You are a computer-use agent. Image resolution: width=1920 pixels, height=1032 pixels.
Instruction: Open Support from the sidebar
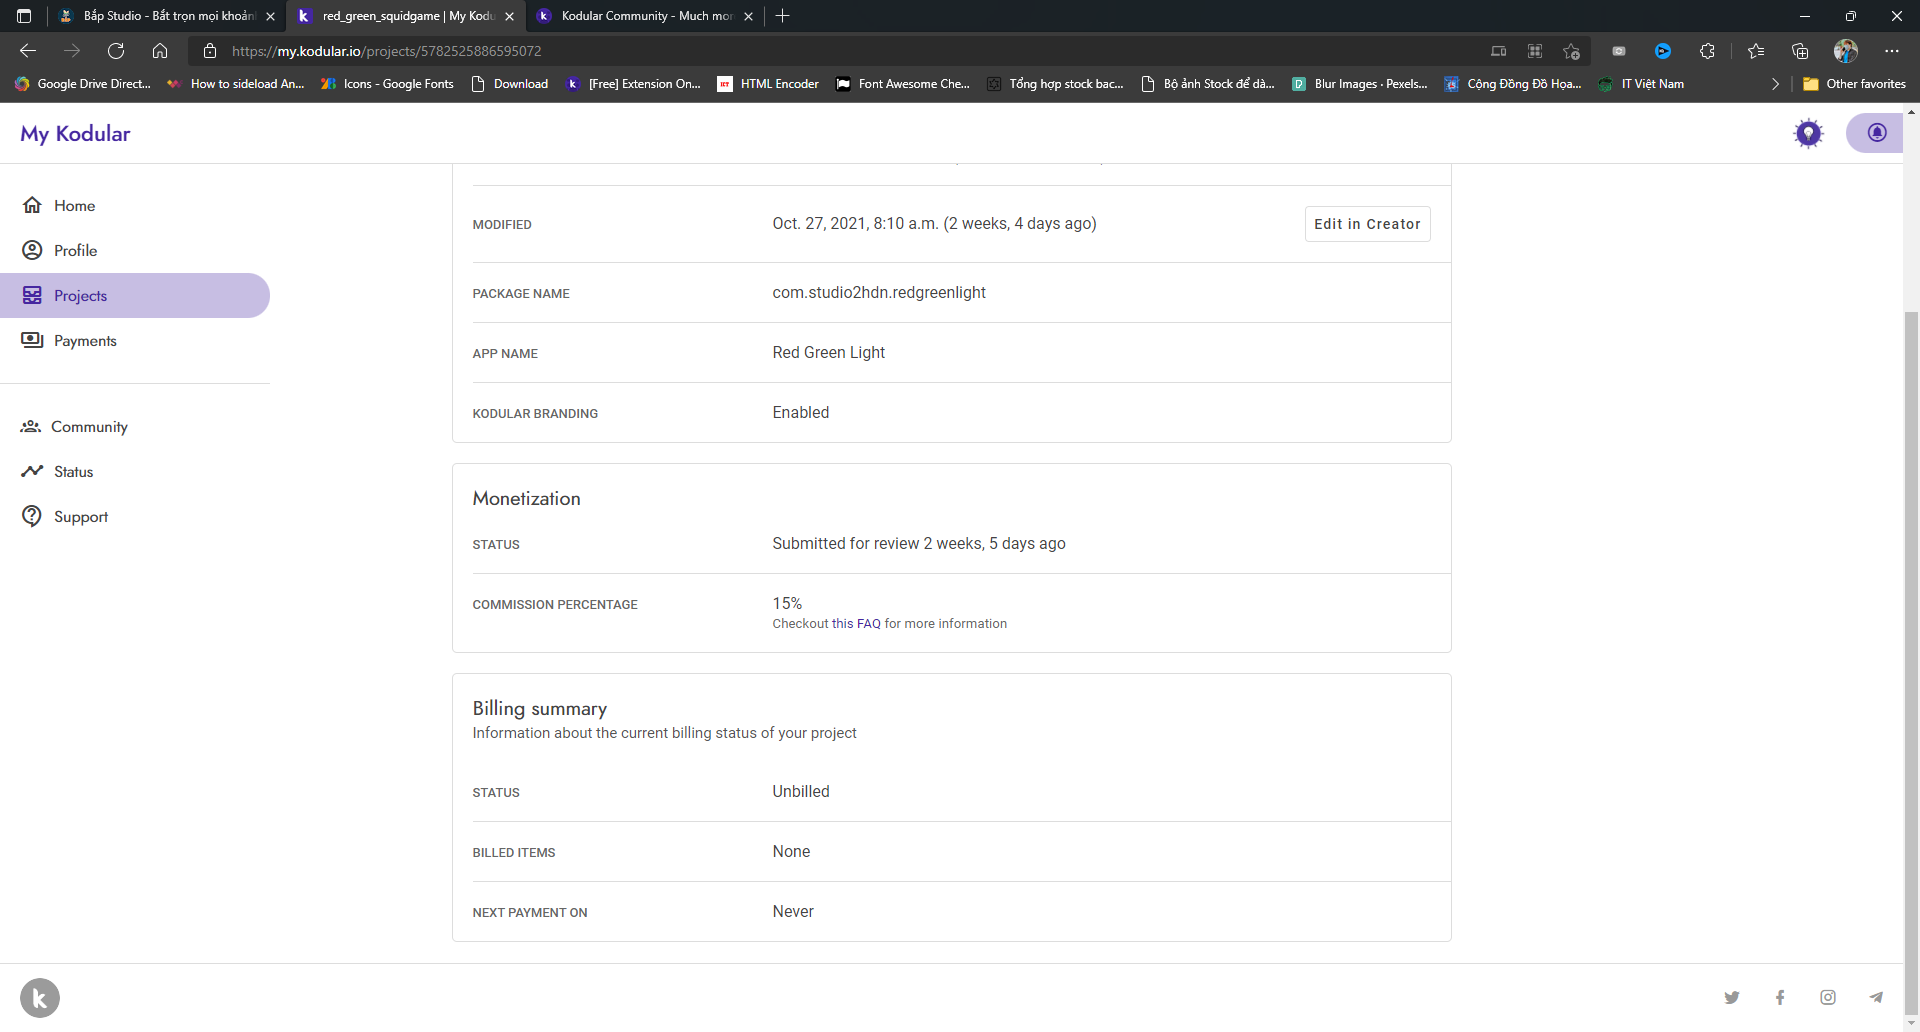tap(135, 516)
